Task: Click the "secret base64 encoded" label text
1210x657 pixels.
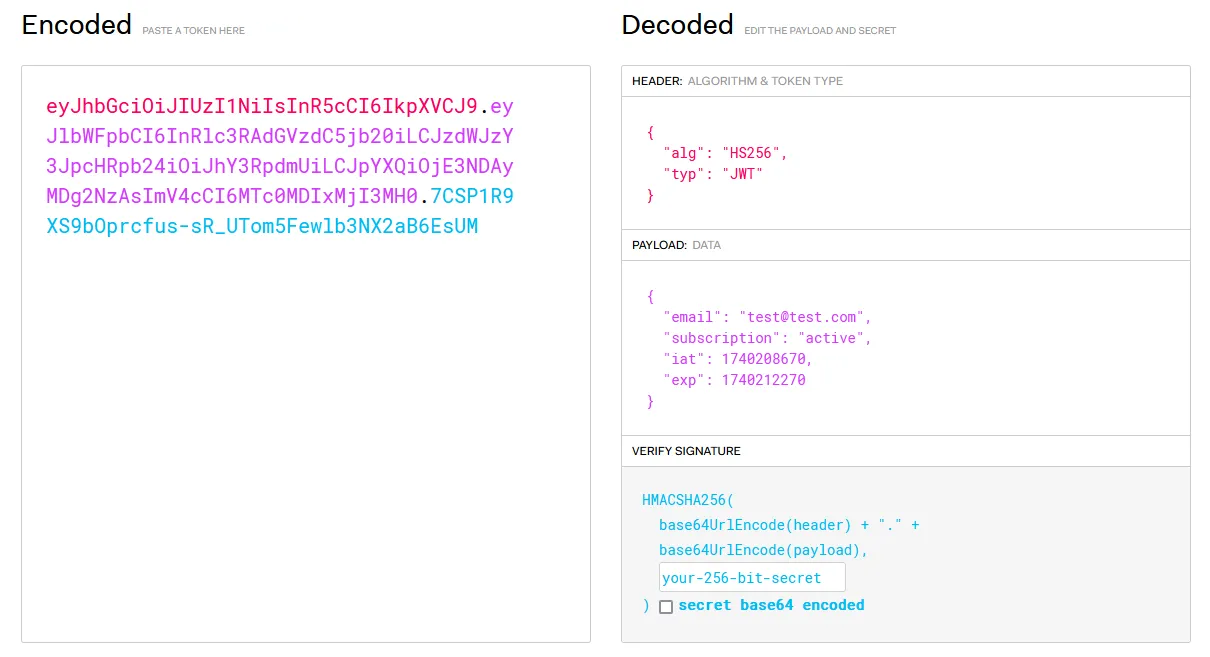Action: click(771, 605)
